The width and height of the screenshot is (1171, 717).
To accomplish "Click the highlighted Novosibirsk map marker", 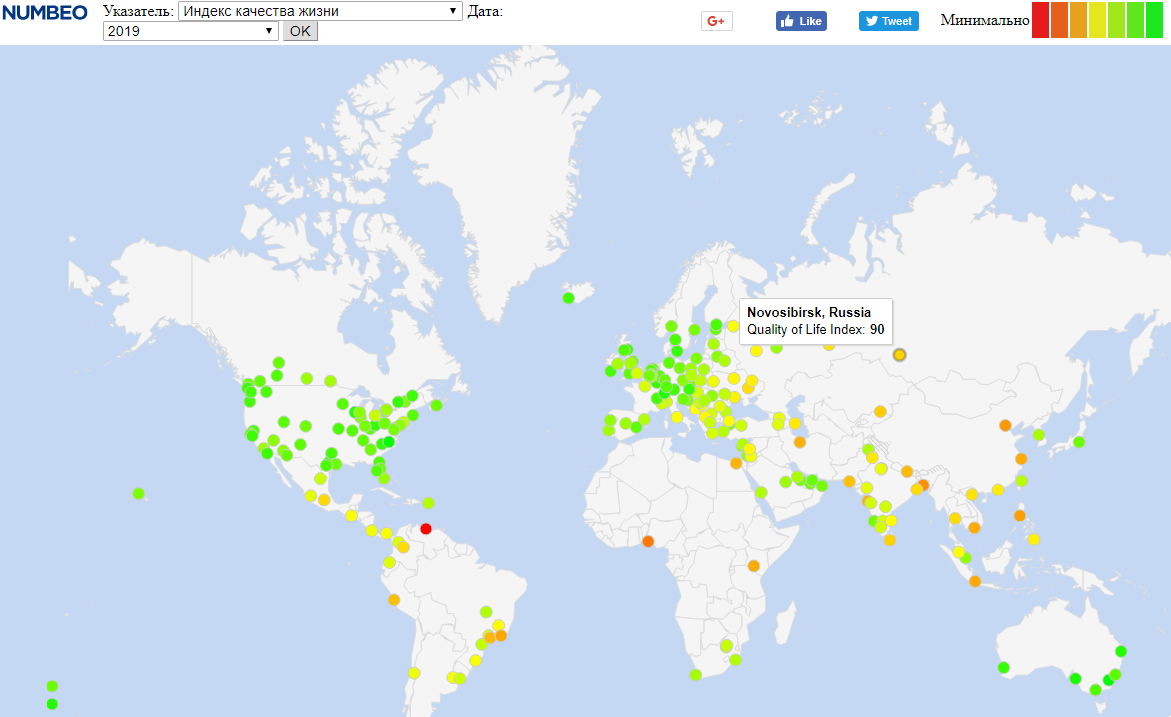I will pyautogui.click(x=900, y=354).
